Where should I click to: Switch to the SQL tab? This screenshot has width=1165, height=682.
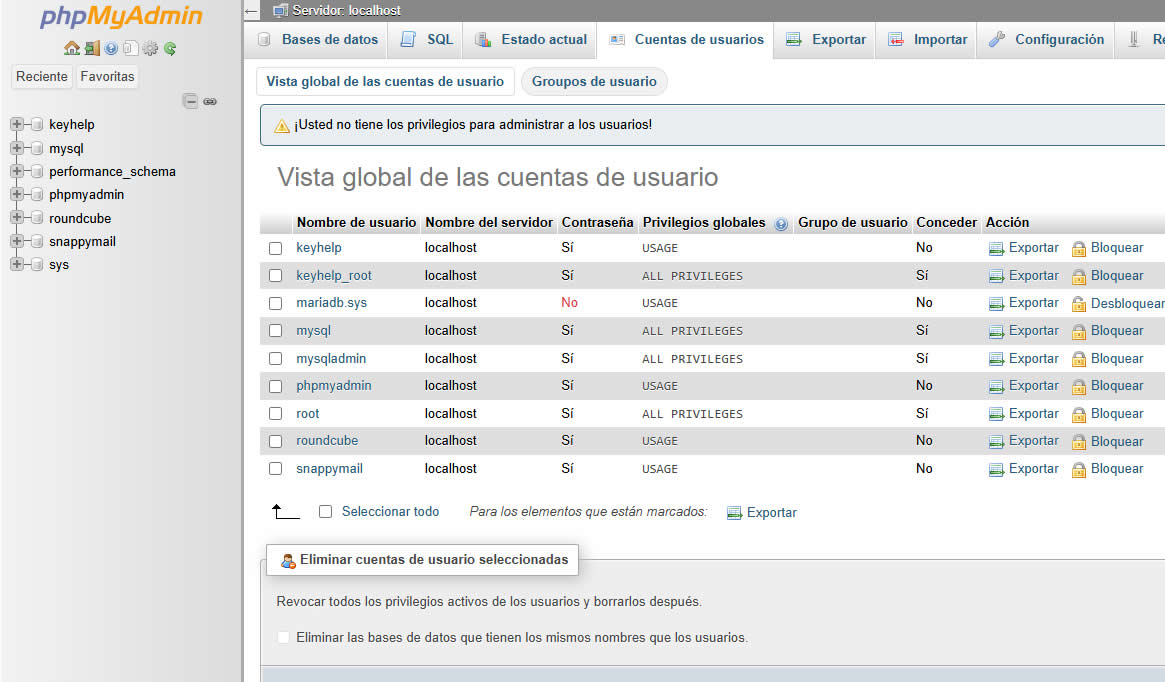click(x=427, y=40)
